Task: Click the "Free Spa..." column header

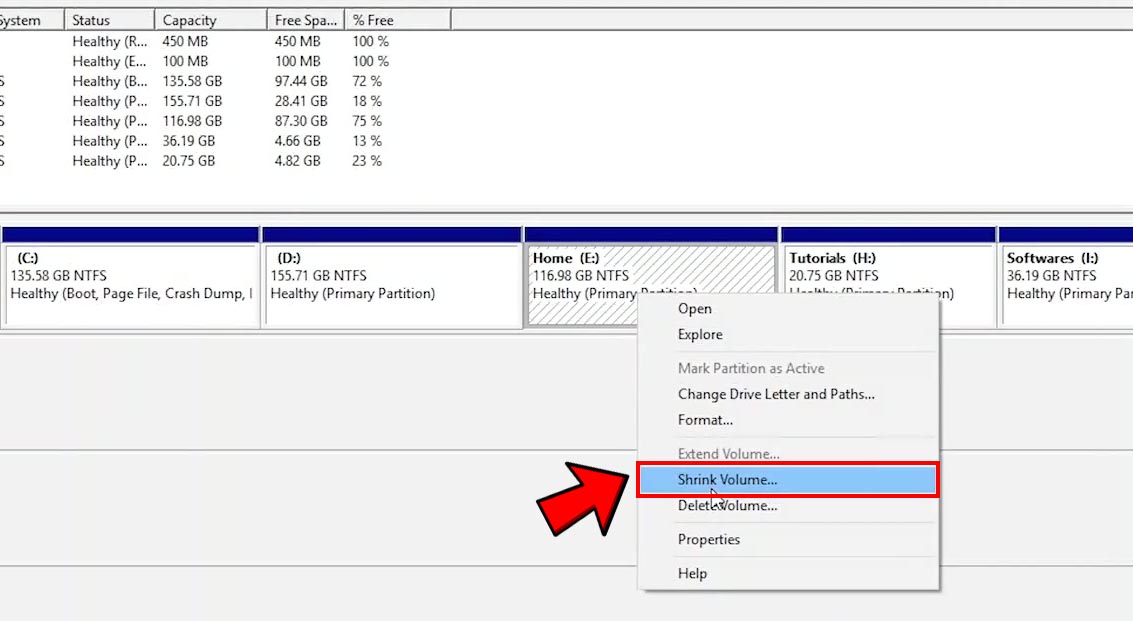Action: pos(305,18)
